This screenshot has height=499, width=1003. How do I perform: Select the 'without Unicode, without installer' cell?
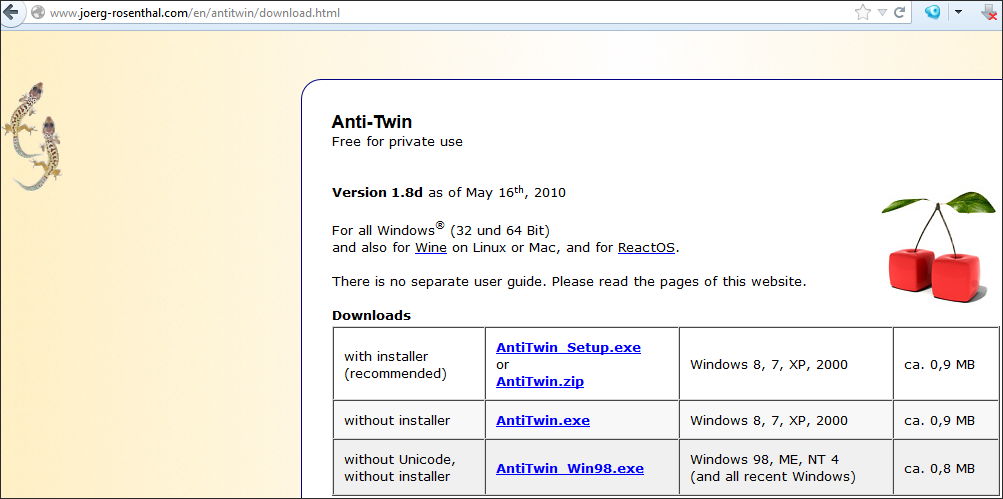pyautogui.click(x=409, y=468)
